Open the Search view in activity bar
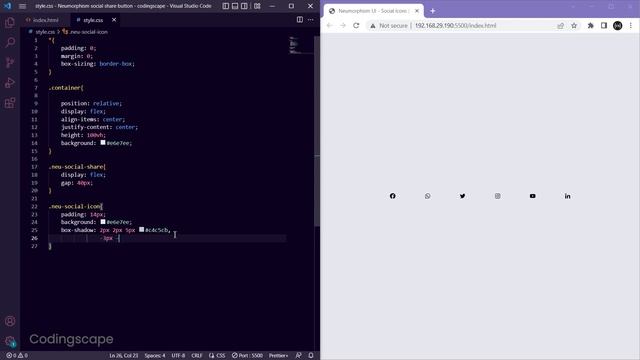 tap(10, 42)
